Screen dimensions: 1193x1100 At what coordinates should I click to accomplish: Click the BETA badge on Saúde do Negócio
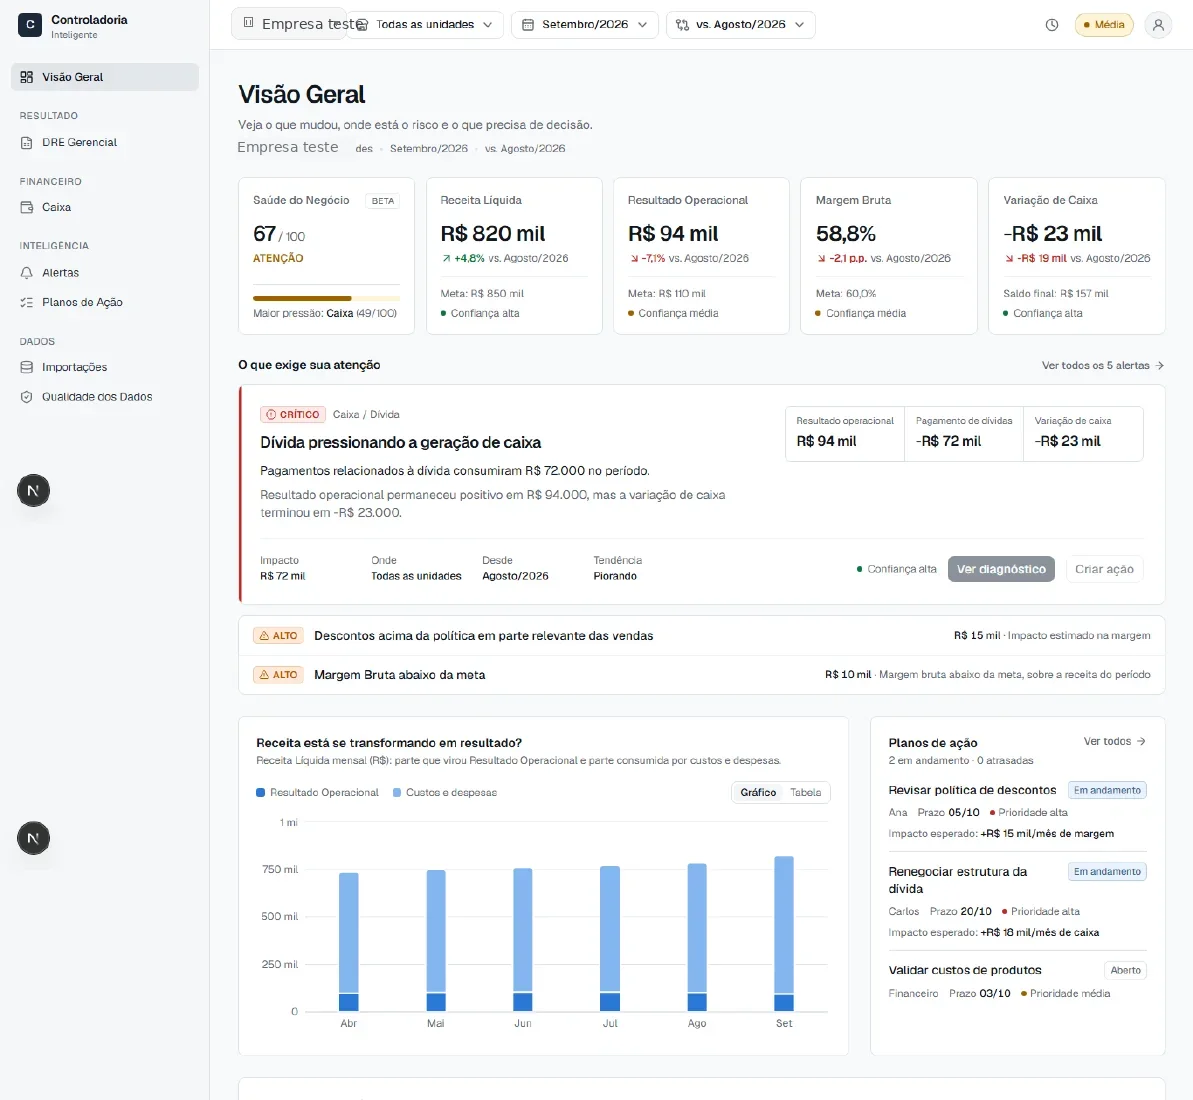coord(383,201)
